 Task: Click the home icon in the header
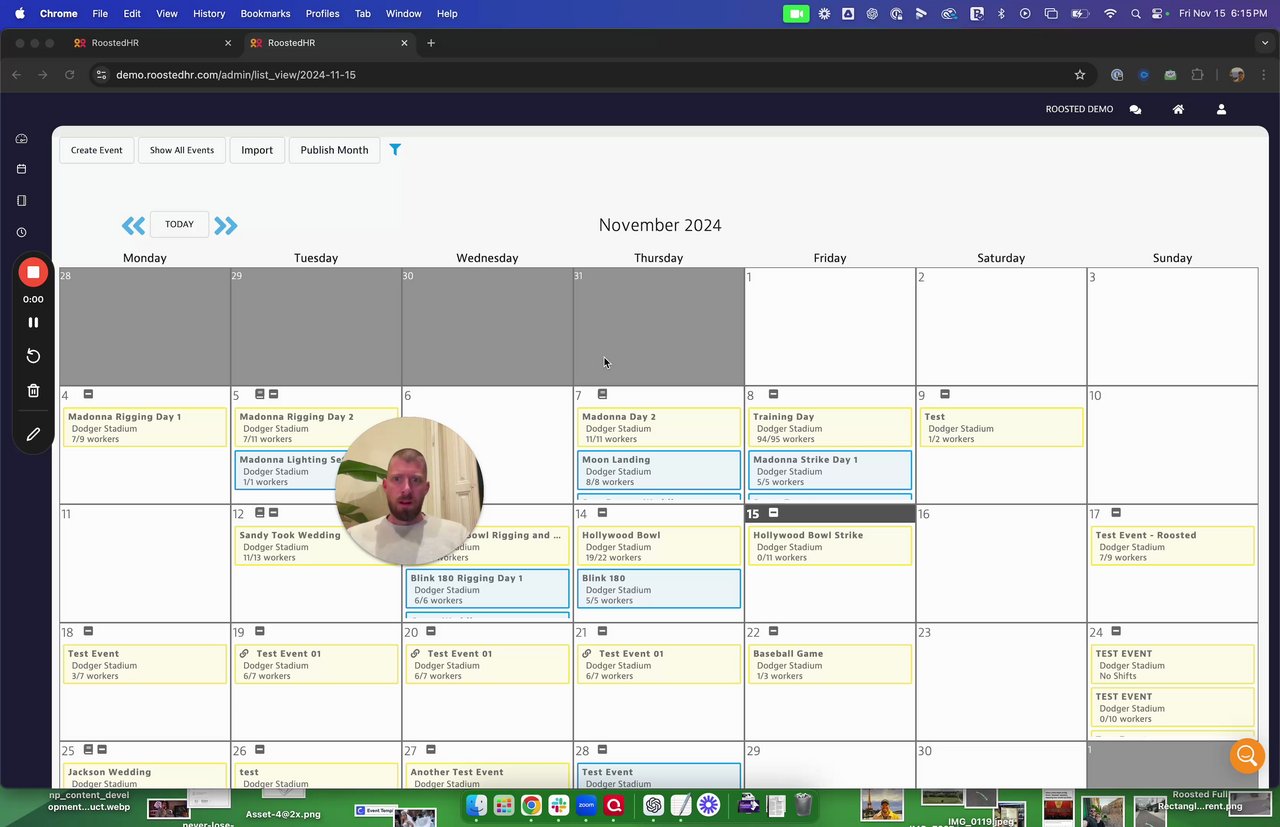[1178, 110]
